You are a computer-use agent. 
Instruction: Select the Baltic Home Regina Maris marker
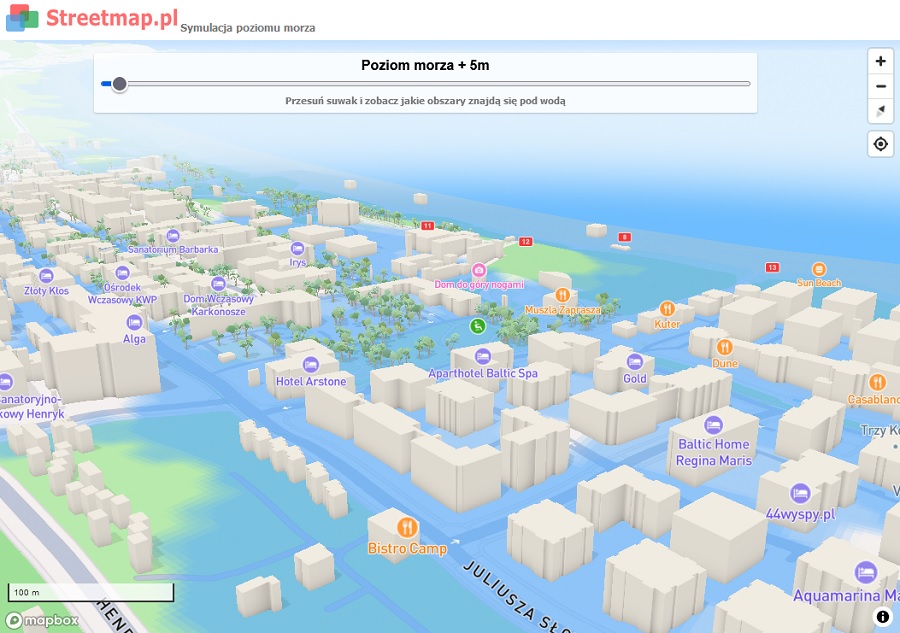[x=713, y=424]
